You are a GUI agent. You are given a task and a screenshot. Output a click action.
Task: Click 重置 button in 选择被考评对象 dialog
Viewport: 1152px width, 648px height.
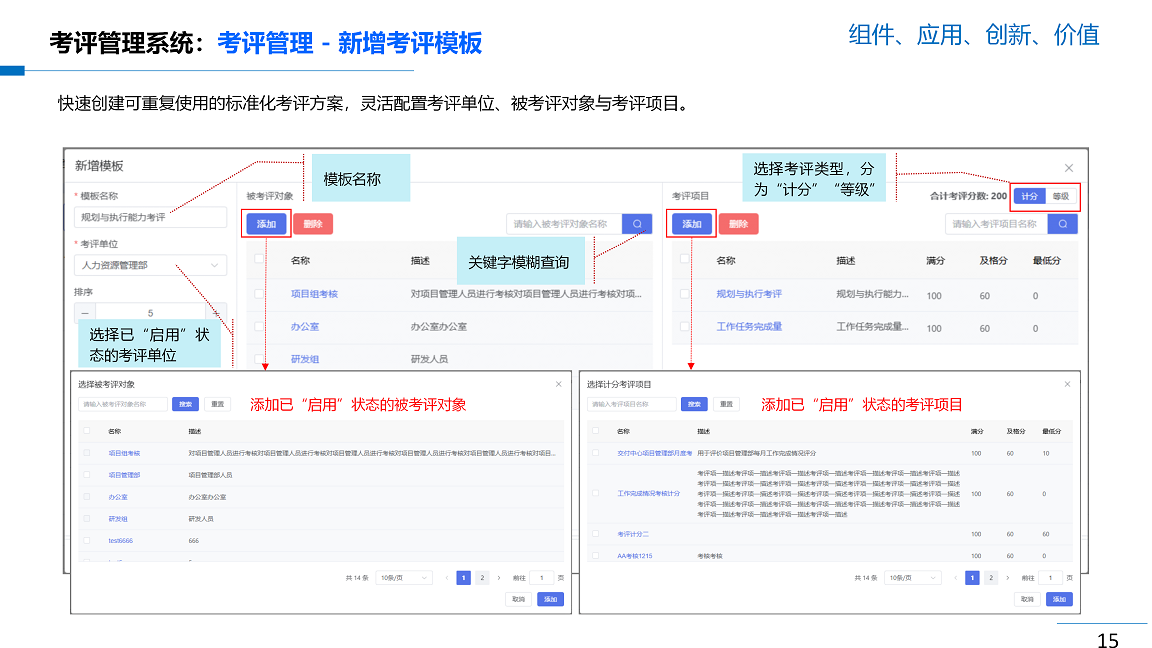[x=217, y=404]
